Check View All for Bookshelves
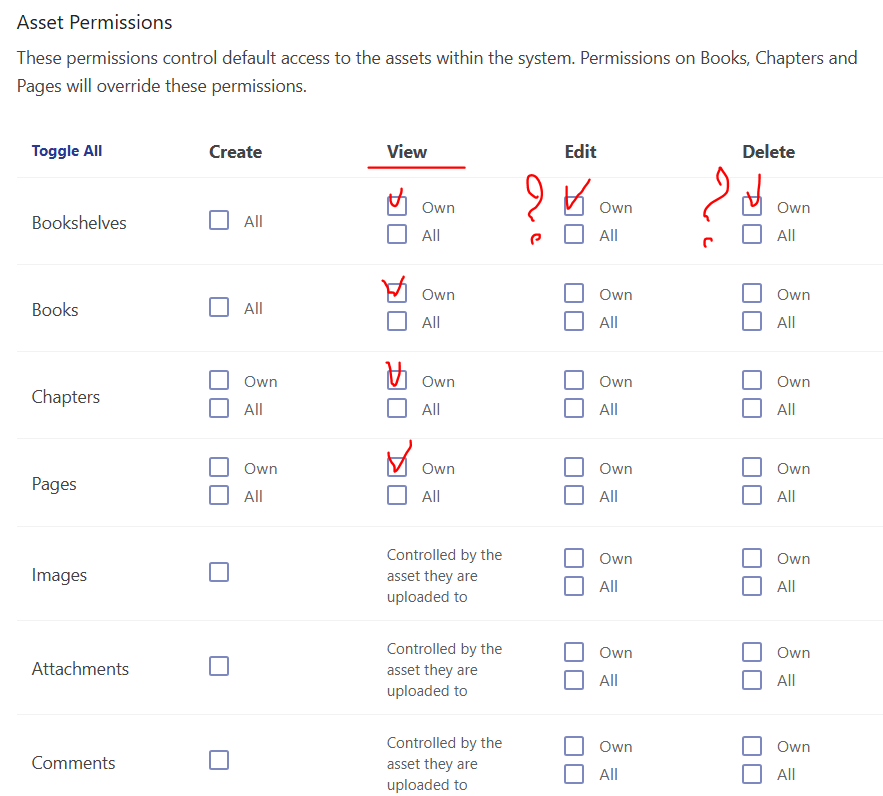Screen dimensions: 883x796 click(397, 234)
